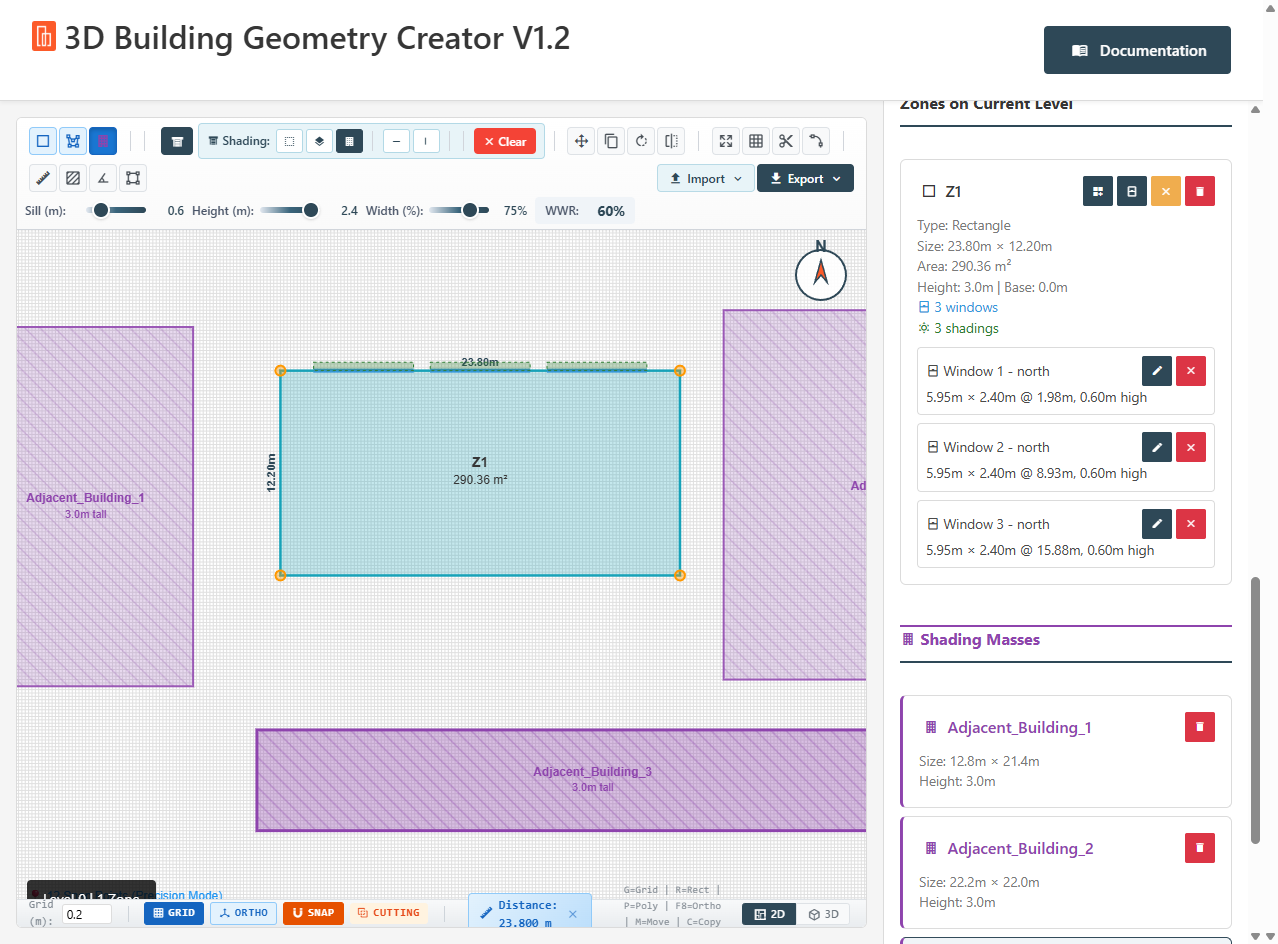Screen dimensions: 1278x944
Task: Edit Window 2 - north with pencil icon
Action: point(1156,447)
